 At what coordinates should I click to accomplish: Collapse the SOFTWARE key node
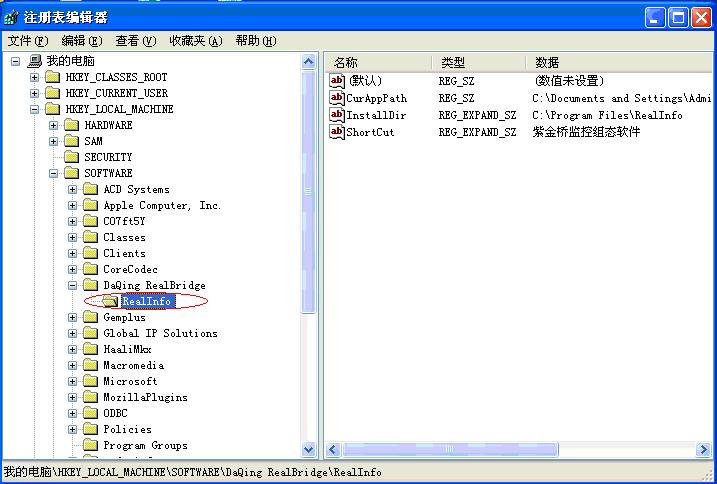(53, 173)
